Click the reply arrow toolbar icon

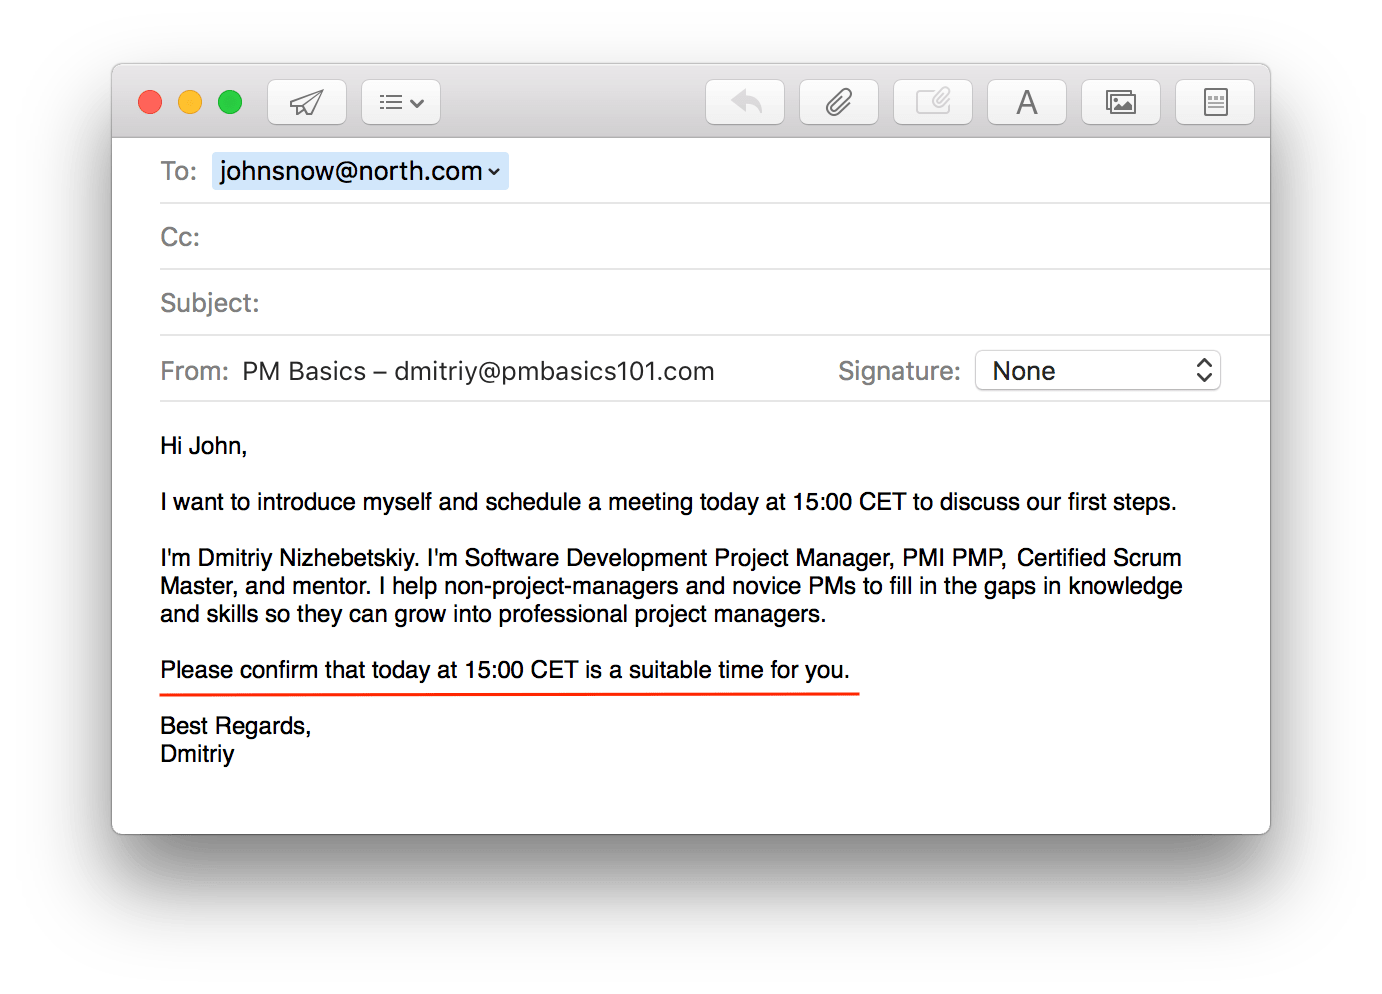(745, 102)
